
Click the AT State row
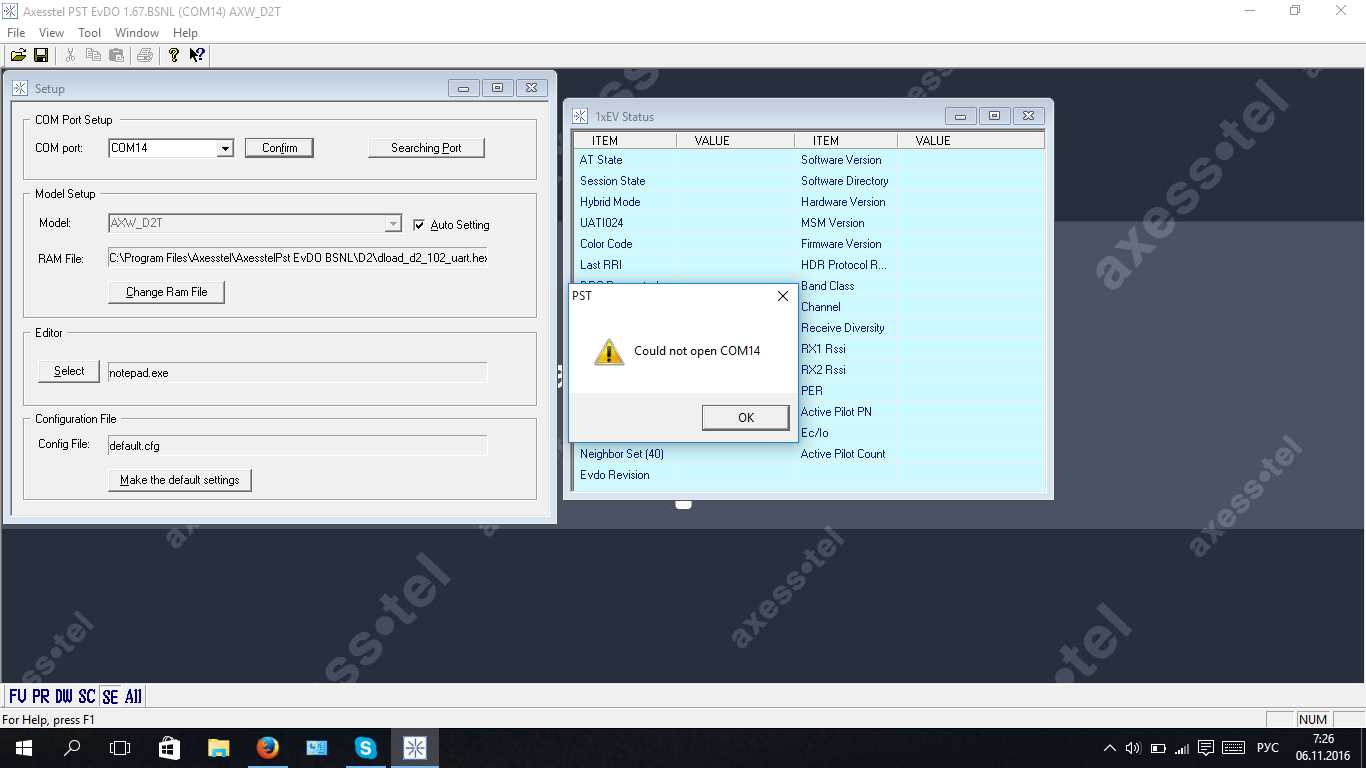685,160
